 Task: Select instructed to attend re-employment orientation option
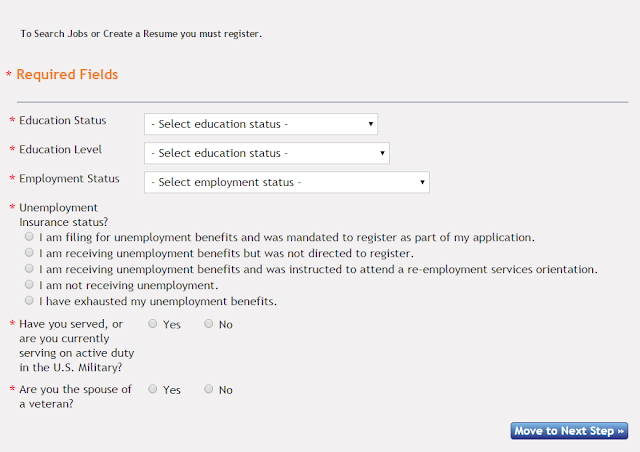click(x=29, y=269)
